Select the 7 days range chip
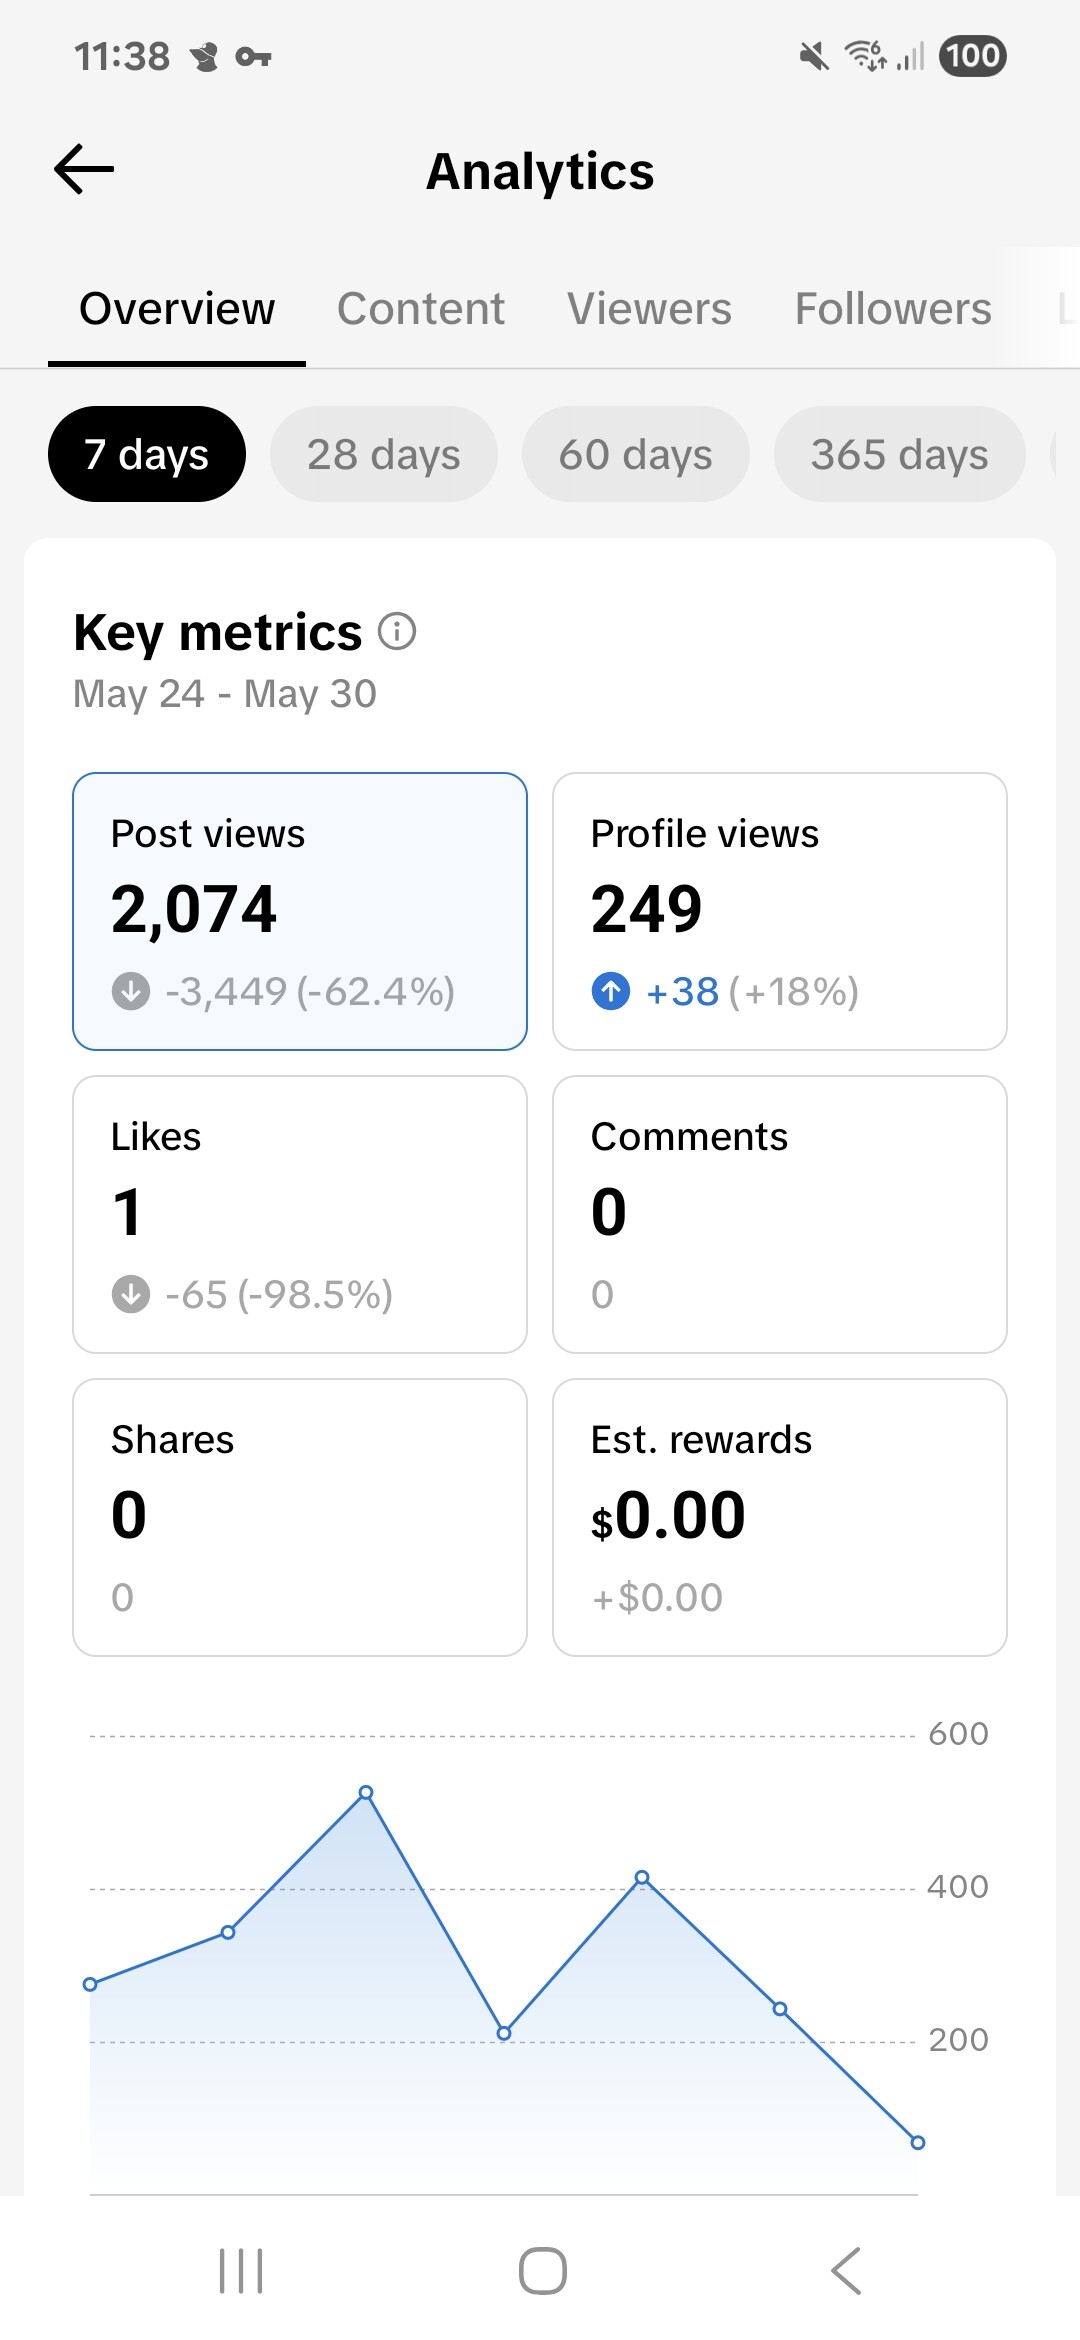The width and height of the screenshot is (1080, 2340). (147, 454)
